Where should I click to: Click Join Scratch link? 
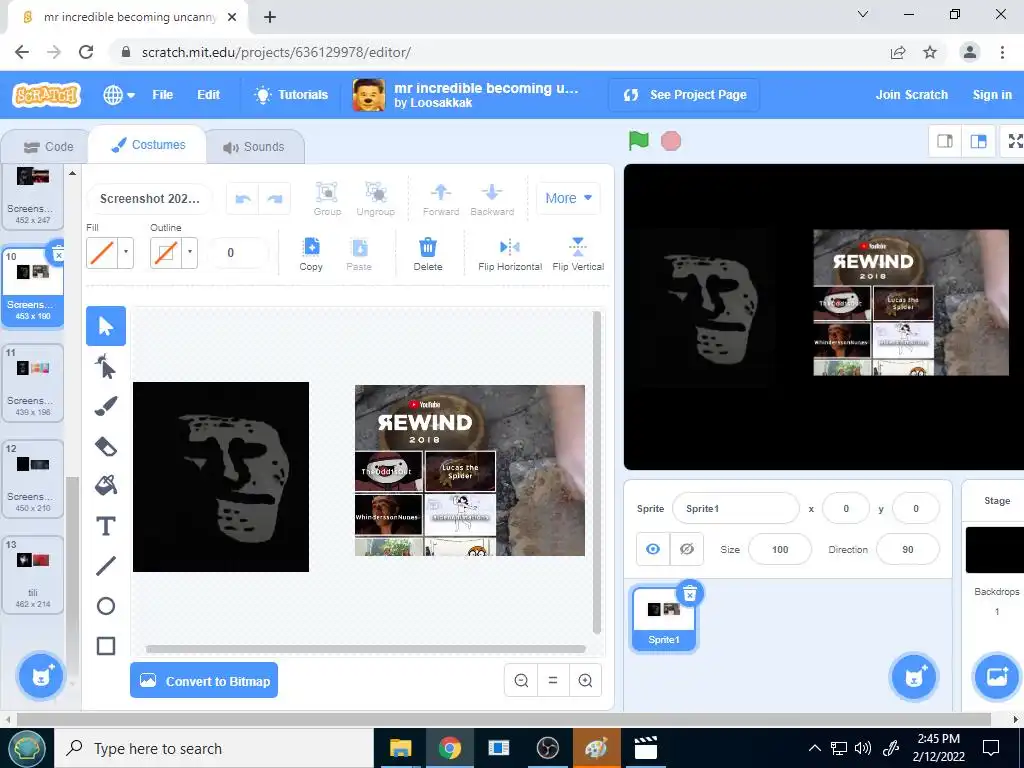pos(912,95)
